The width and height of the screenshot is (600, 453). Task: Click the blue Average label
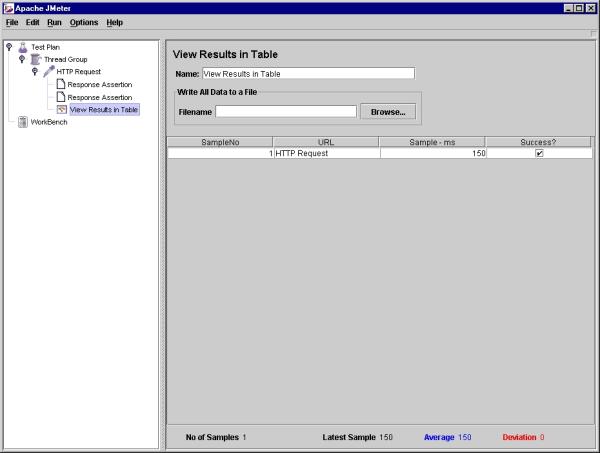click(x=439, y=437)
